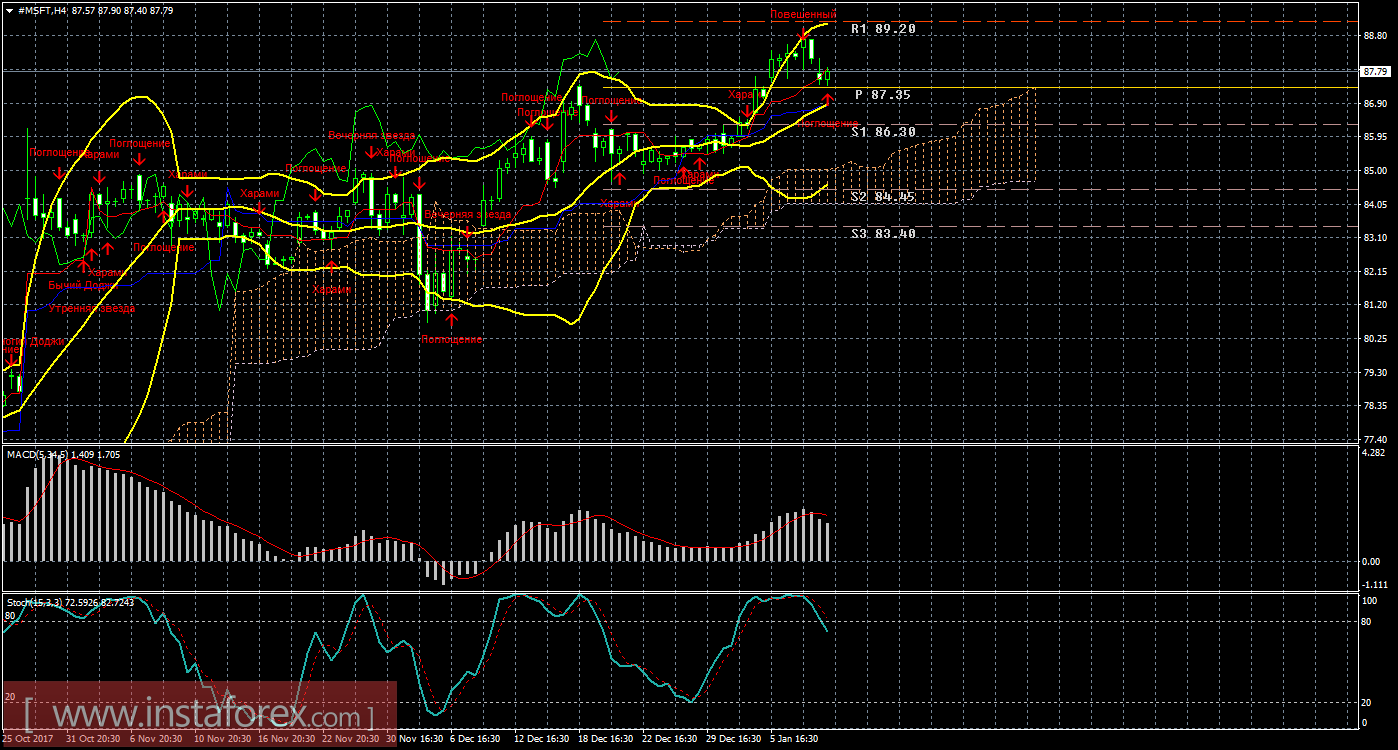
Task: Click 88.80 on the price scale
Action: pos(1376,37)
